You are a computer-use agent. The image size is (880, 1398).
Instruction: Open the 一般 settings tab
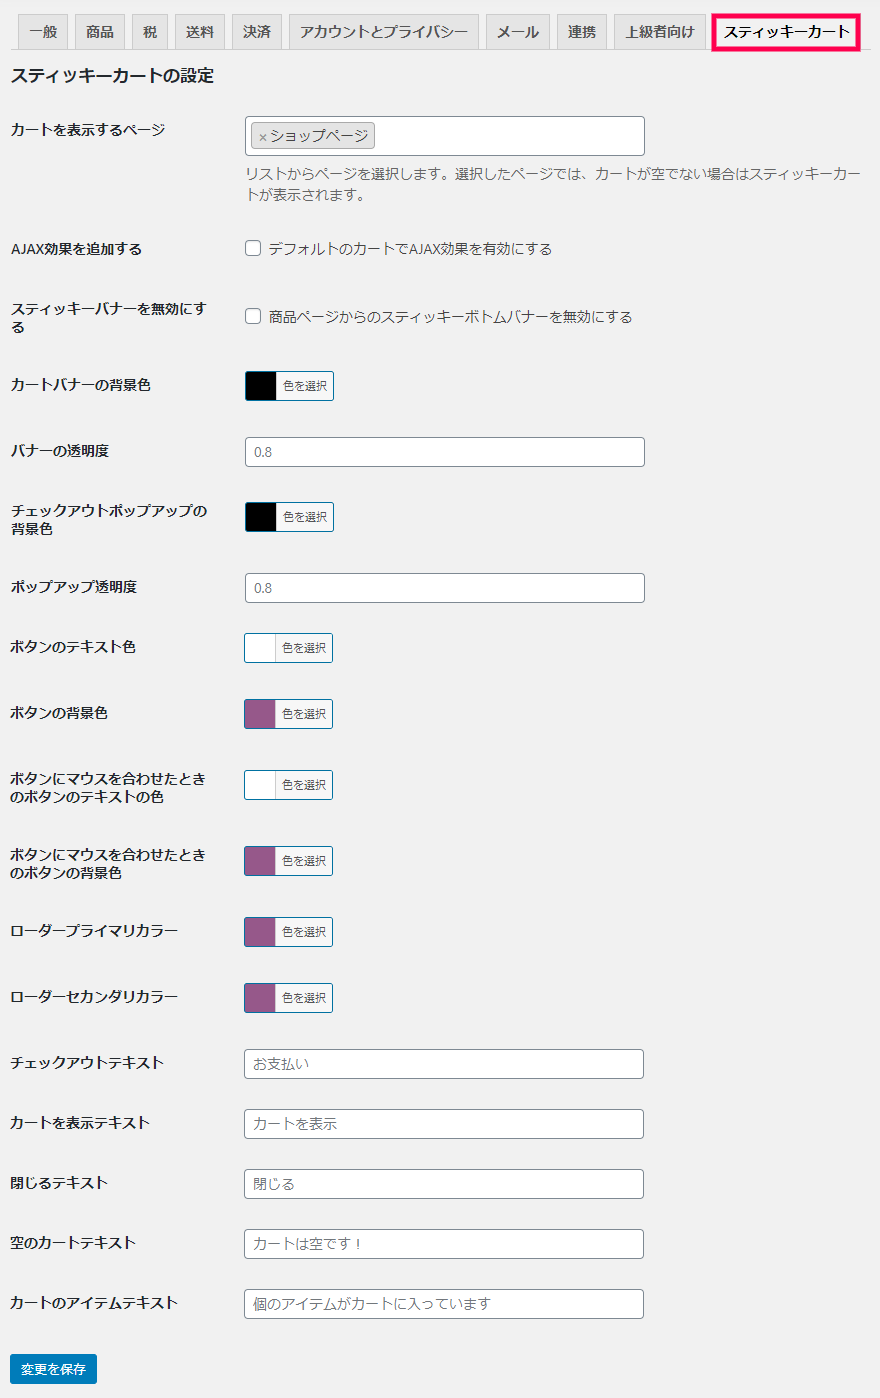(x=43, y=32)
